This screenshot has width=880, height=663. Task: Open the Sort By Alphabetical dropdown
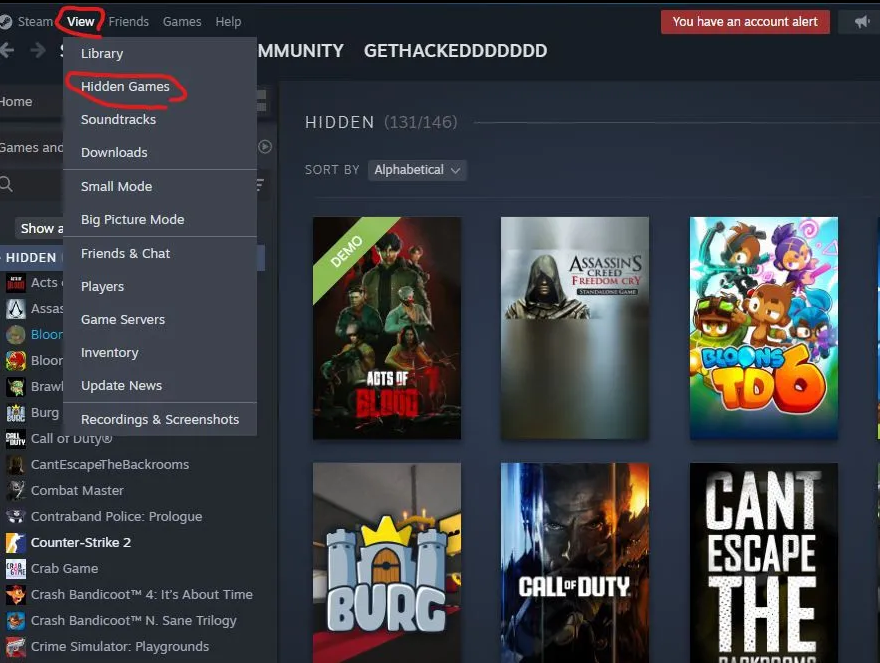pos(417,170)
